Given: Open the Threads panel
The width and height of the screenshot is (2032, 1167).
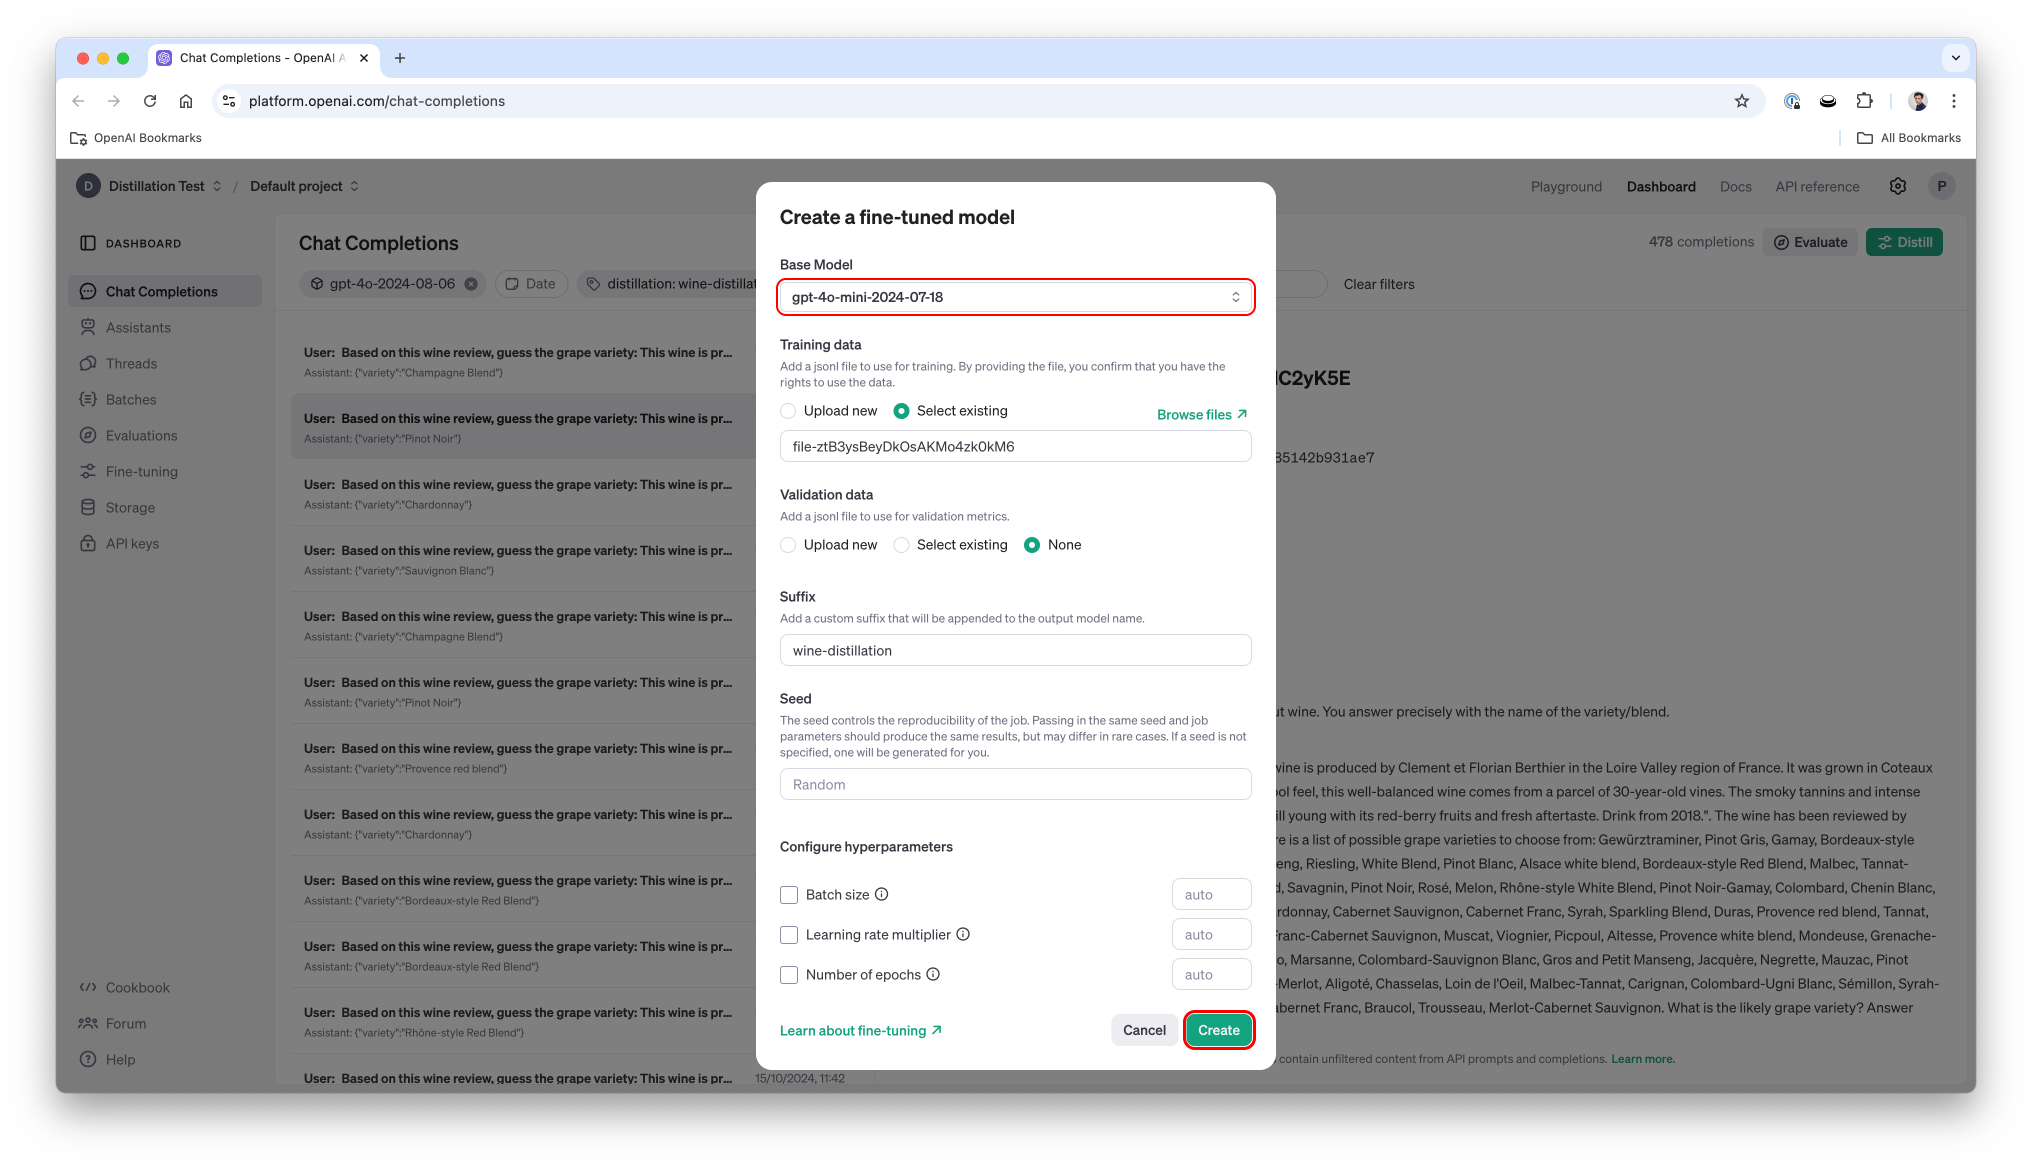Looking at the screenshot, I should pos(131,363).
